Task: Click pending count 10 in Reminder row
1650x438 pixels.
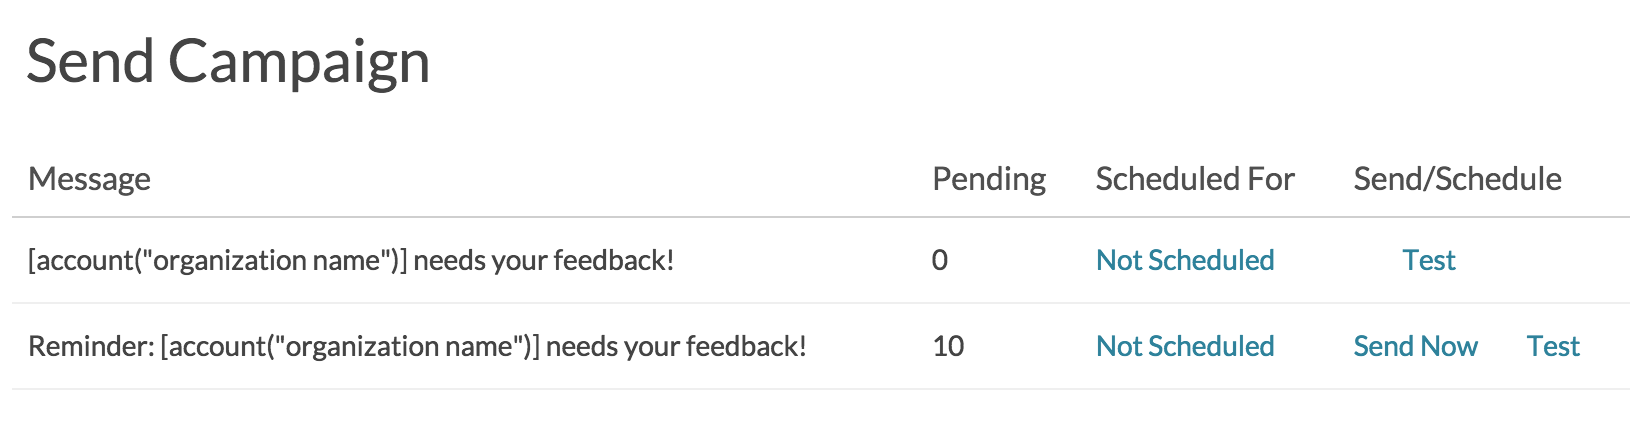Action: [x=948, y=346]
